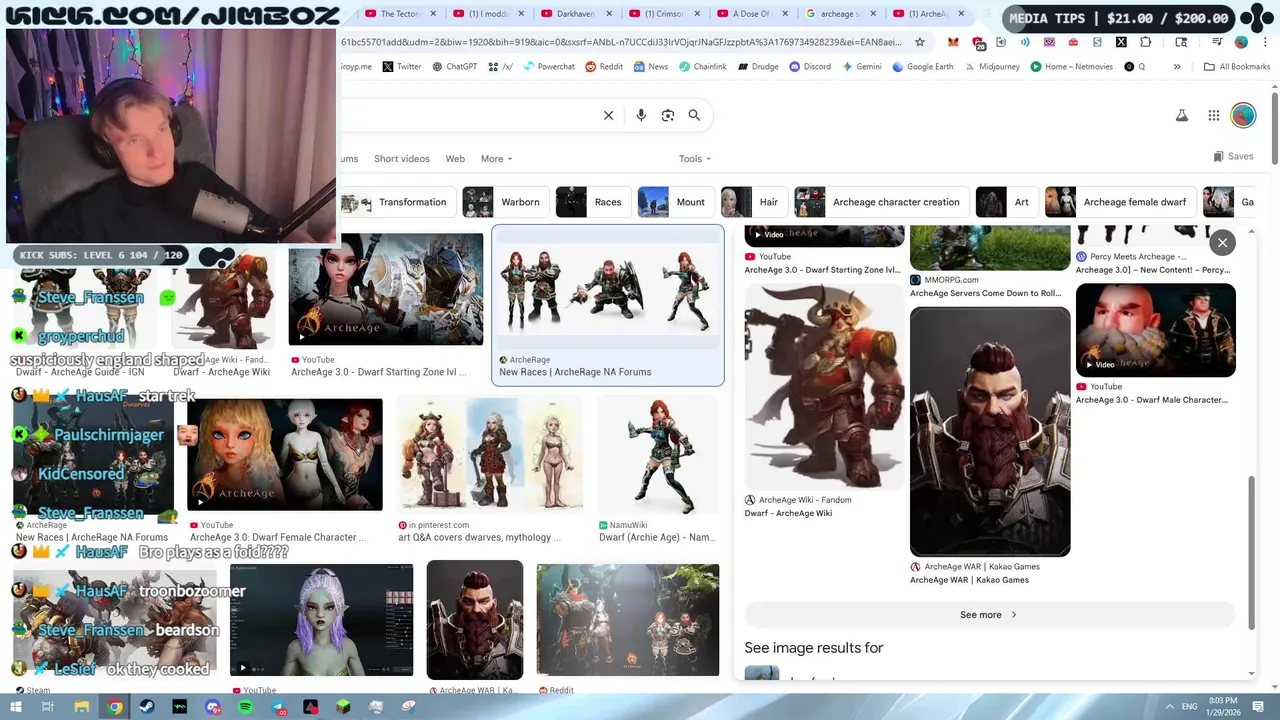Select the Mount filter chip
The image size is (1280, 720).
(675, 202)
